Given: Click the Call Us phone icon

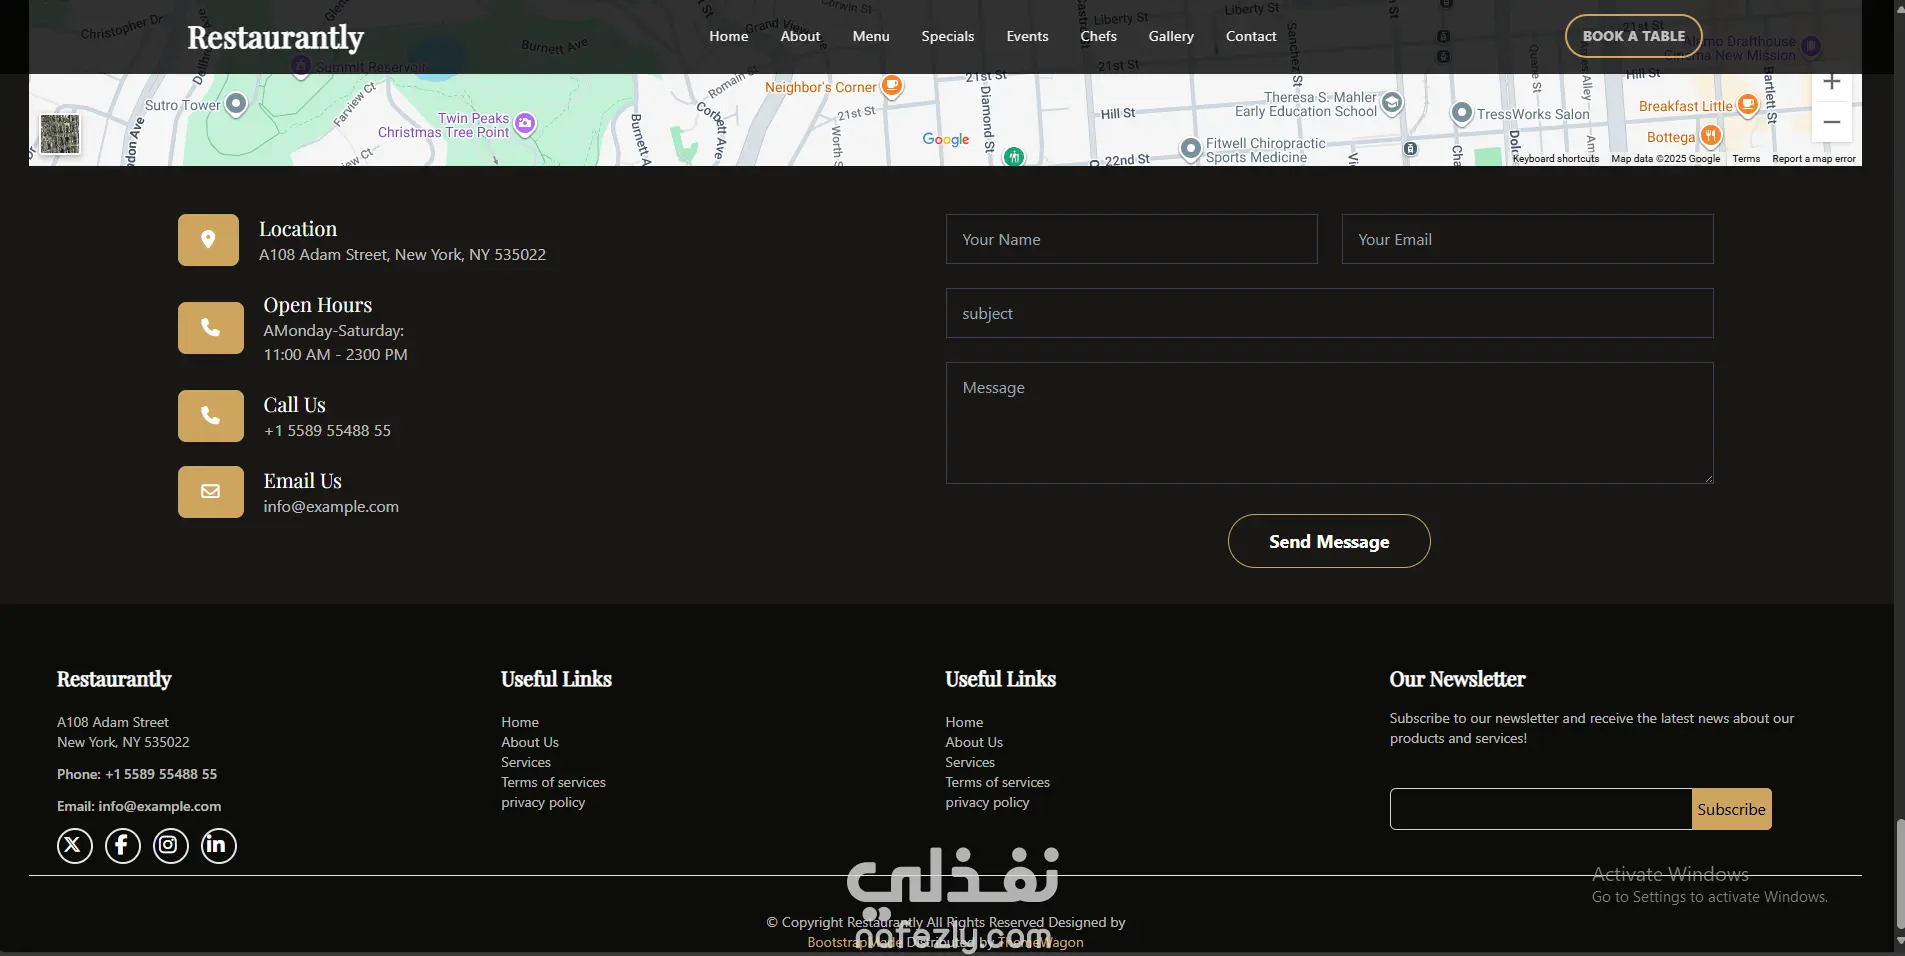Looking at the screenshot, I should click(210, 416).
